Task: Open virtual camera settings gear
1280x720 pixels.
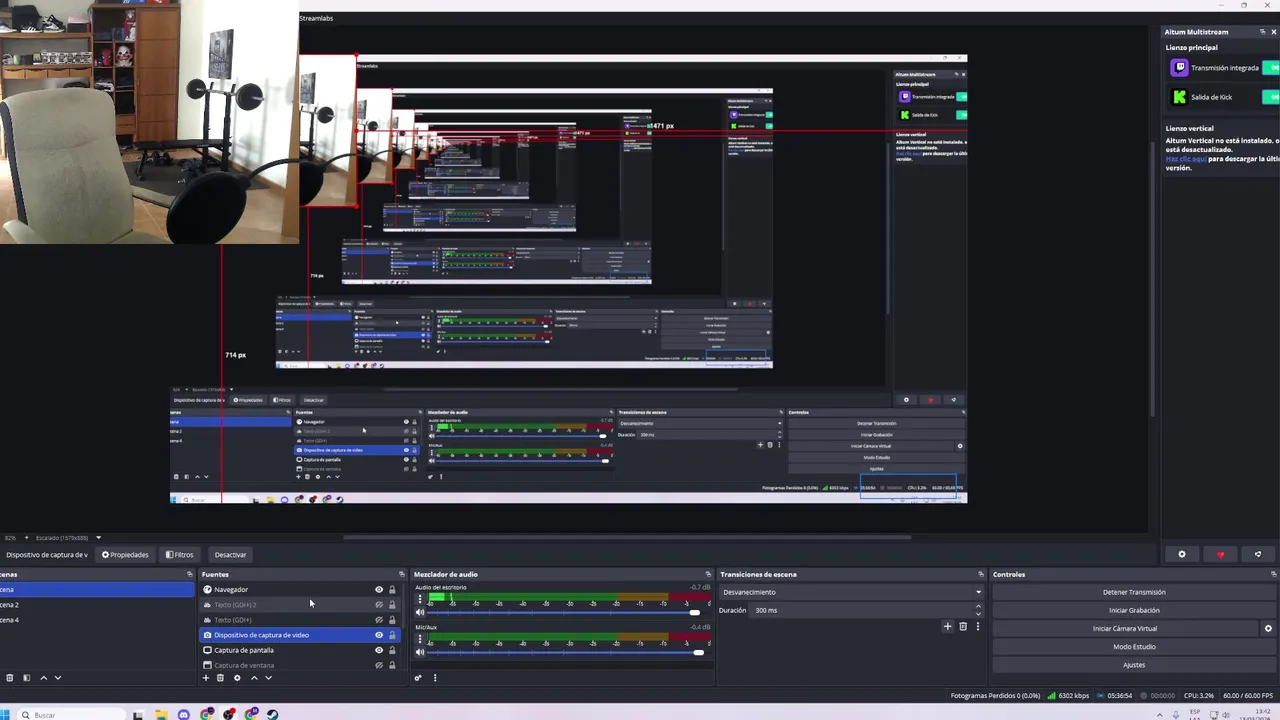Action: coord(1268,629)
